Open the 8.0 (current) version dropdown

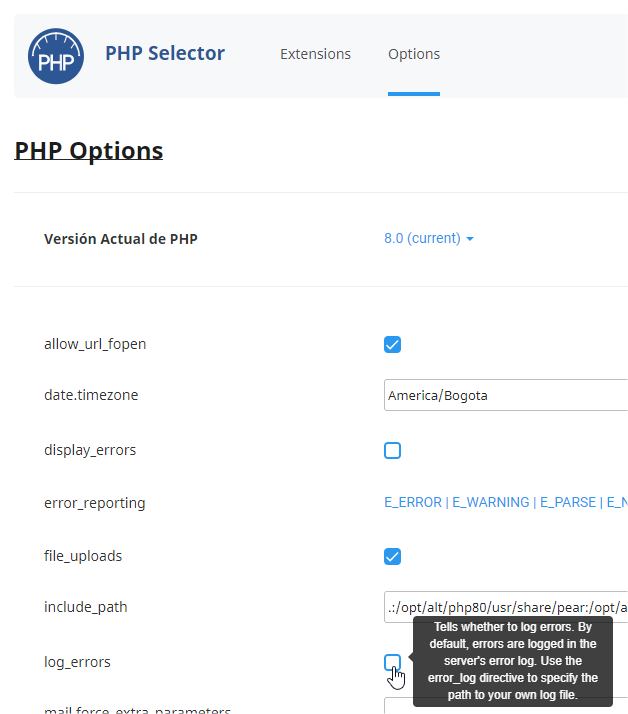pos(429,238)
